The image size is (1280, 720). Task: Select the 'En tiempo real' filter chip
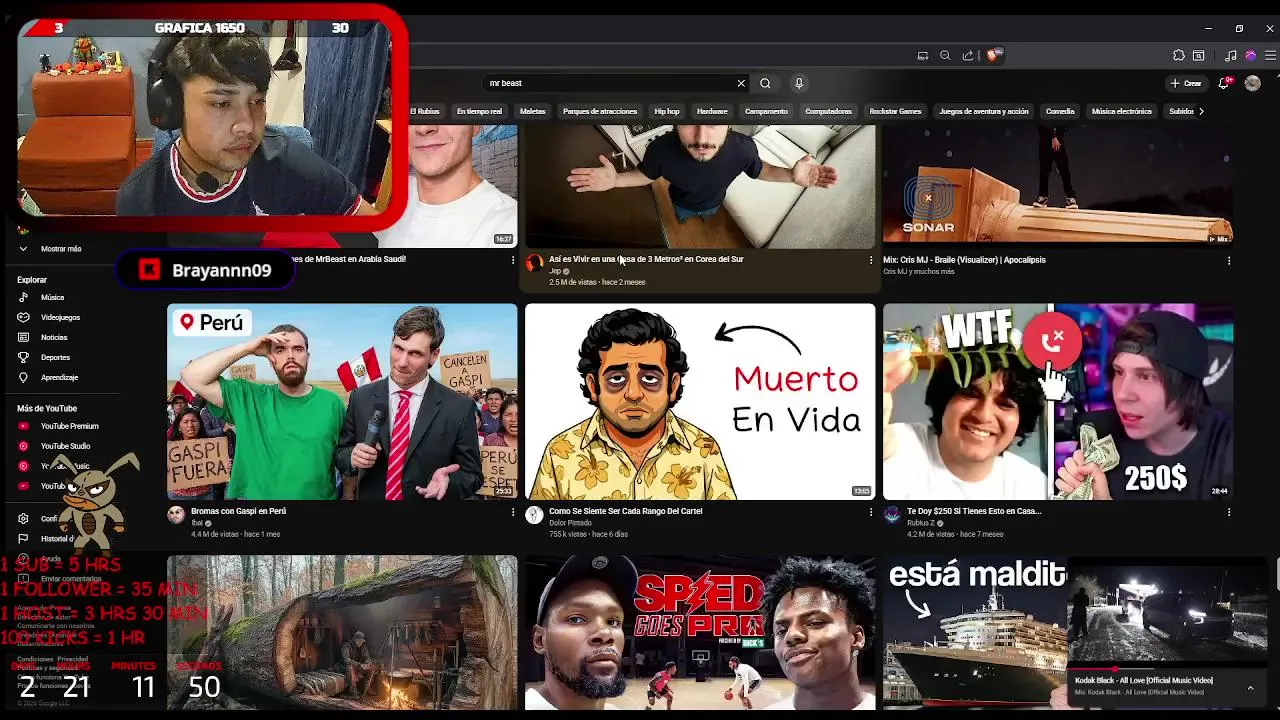coord(479,111)
